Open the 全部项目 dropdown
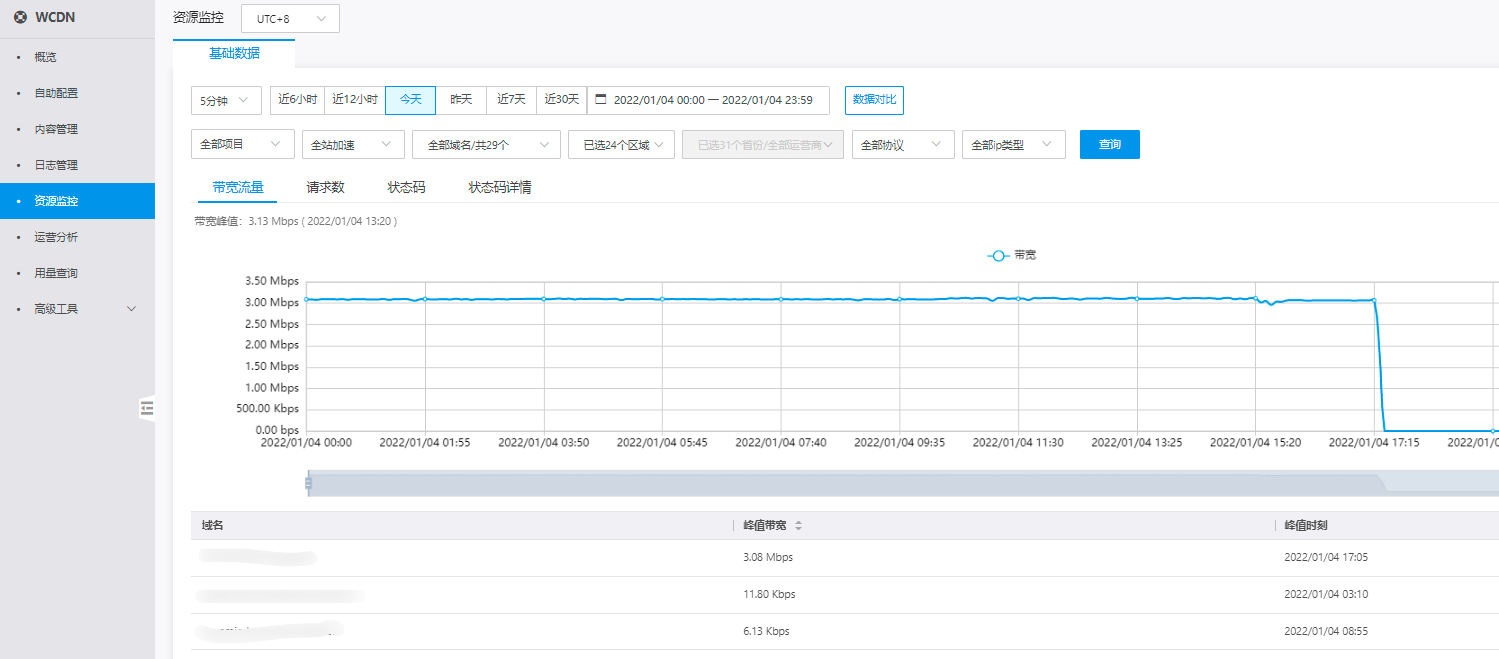The image size is (1499, 659). (242, 145)
